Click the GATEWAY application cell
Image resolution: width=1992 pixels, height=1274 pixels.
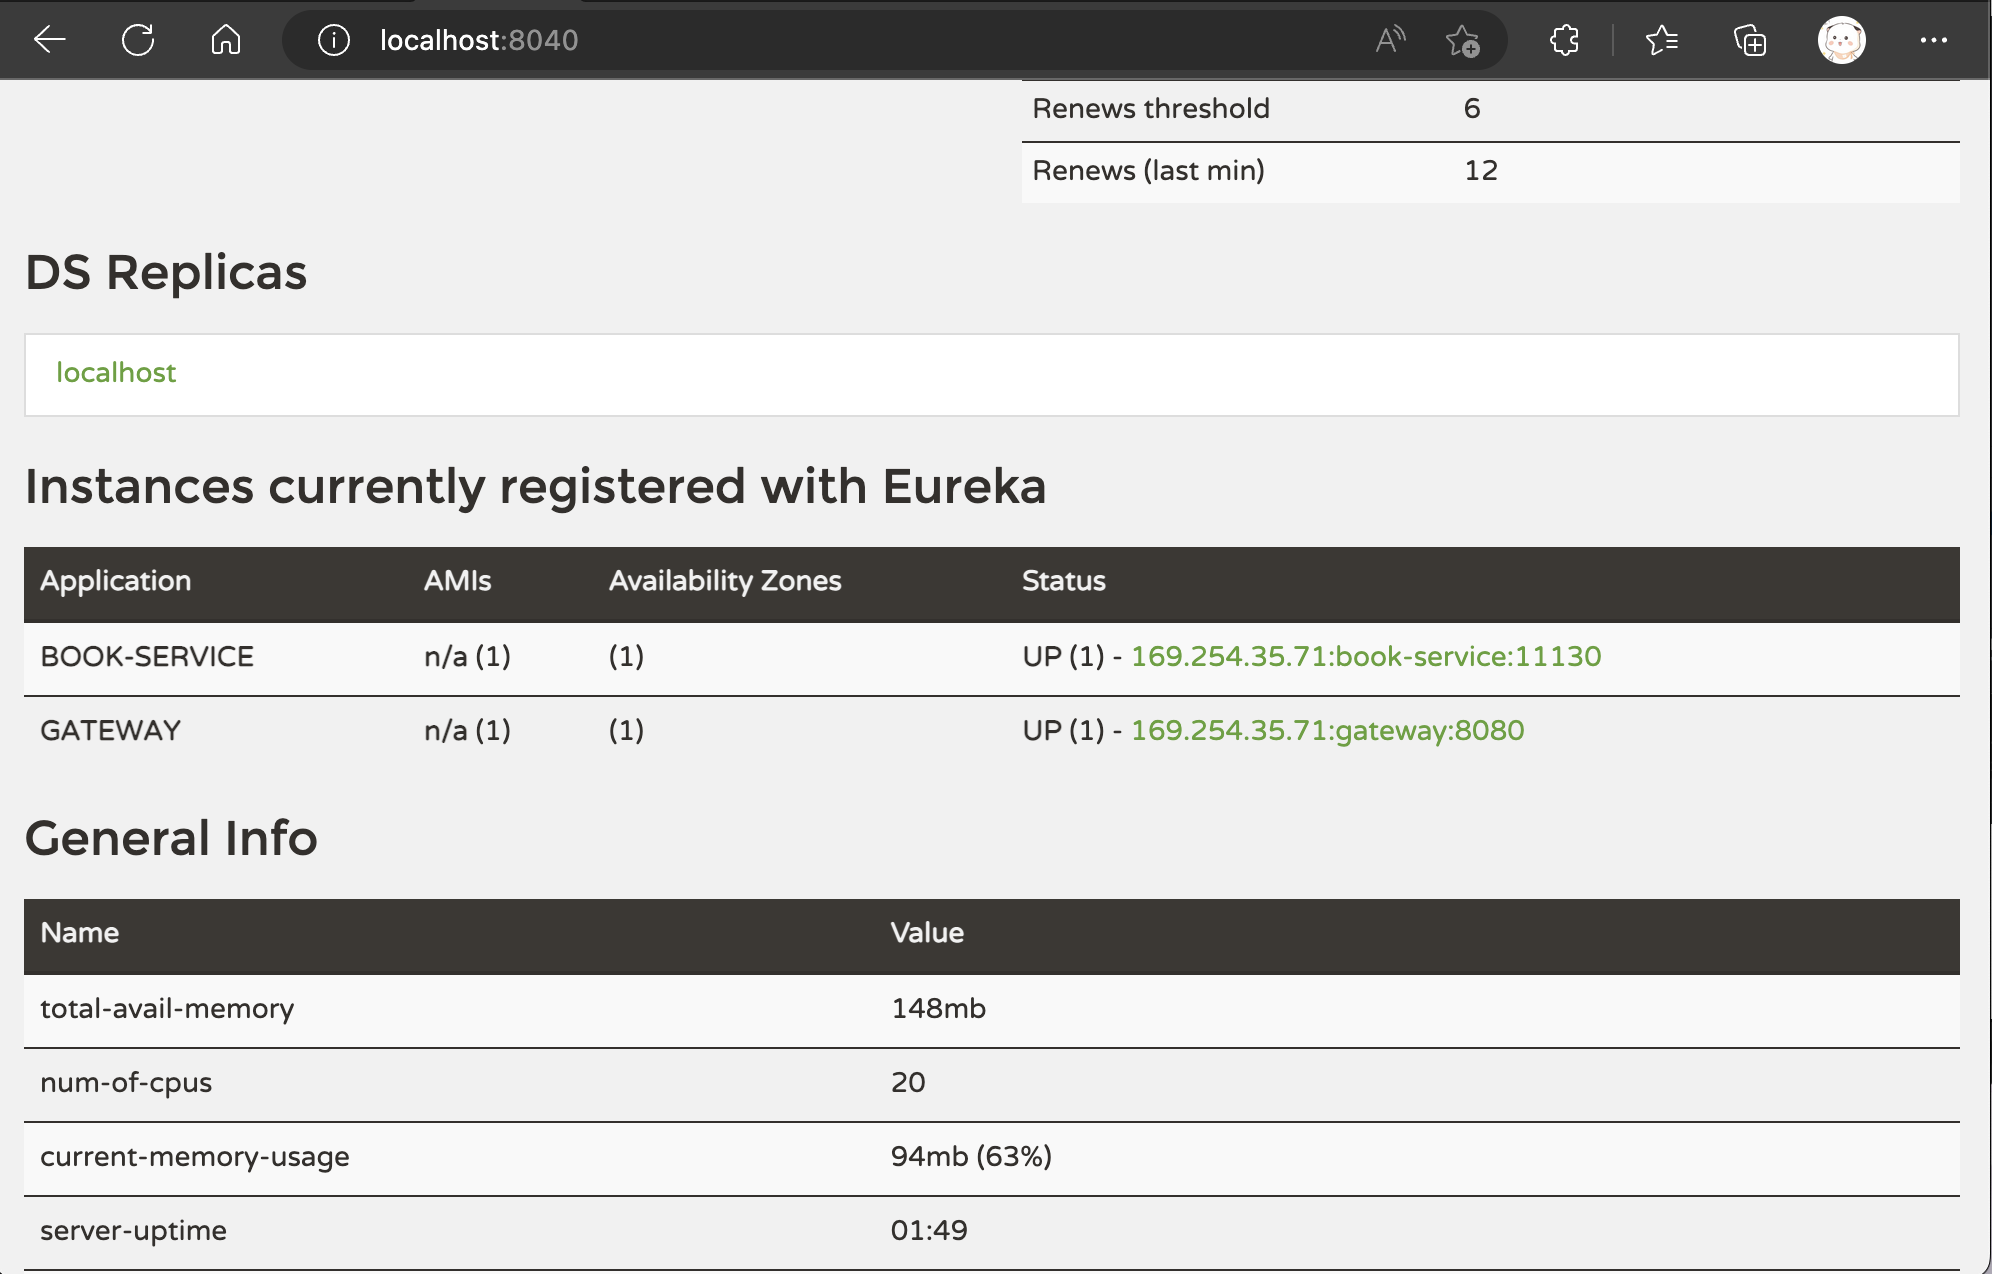click(111, 731)
